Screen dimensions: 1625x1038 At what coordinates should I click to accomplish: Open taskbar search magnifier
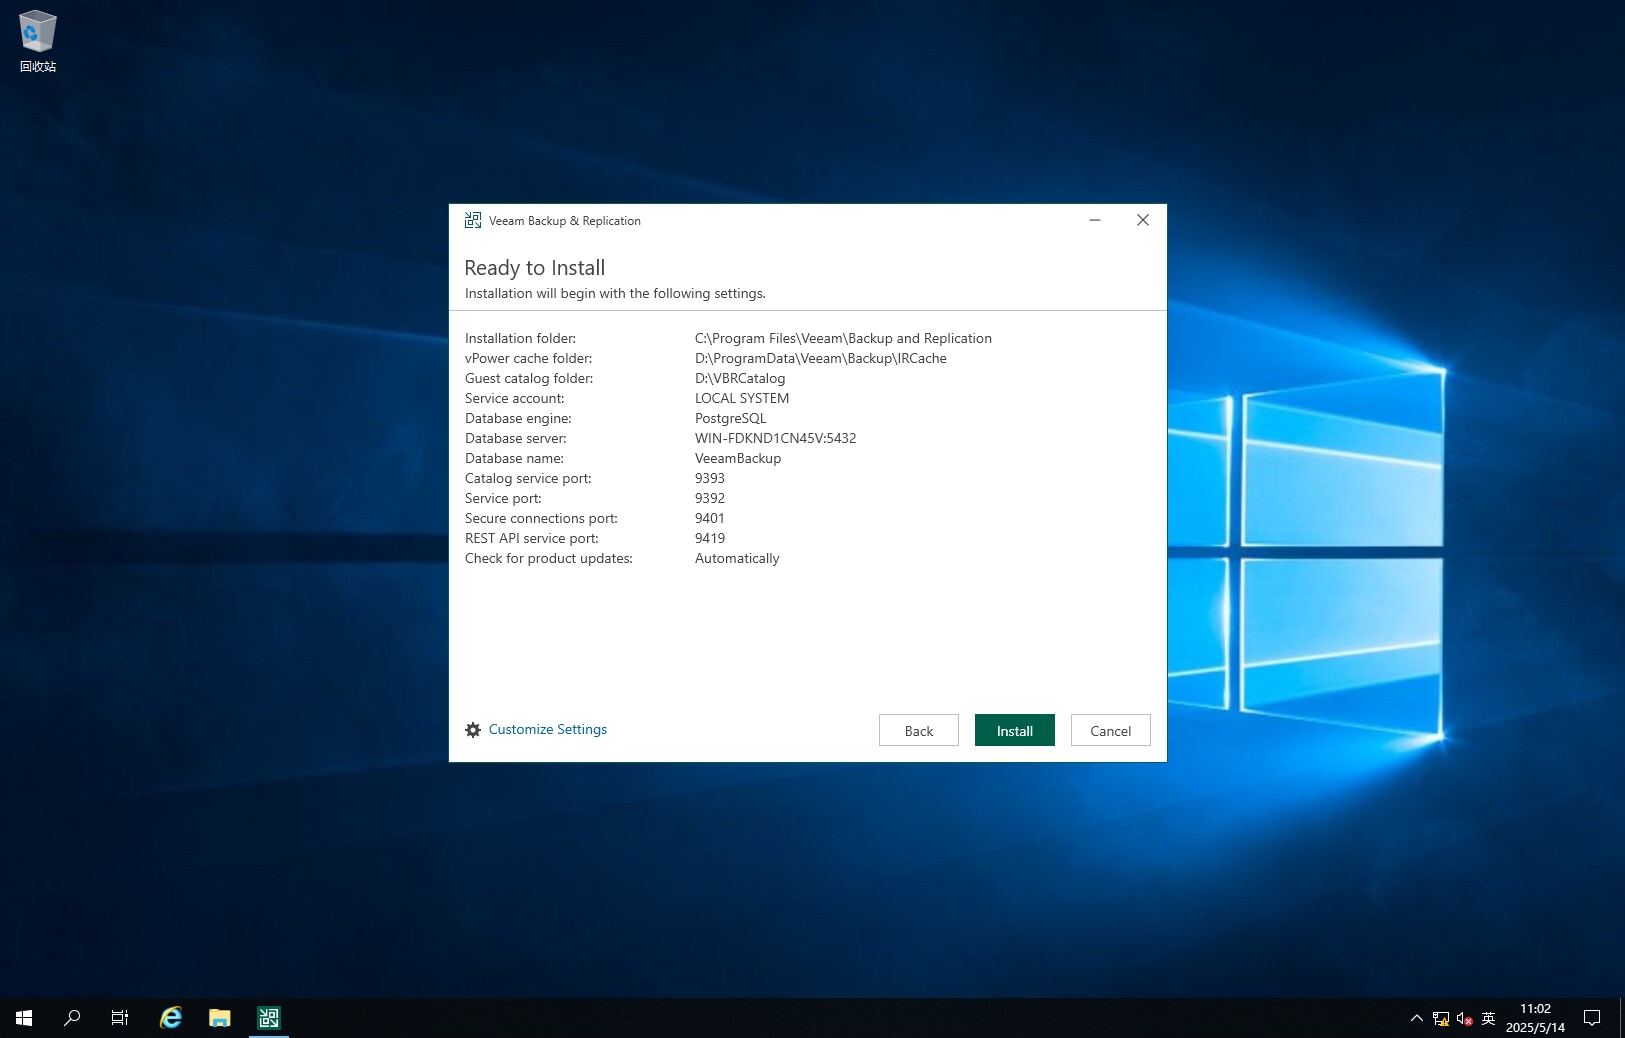point(72,1018)
